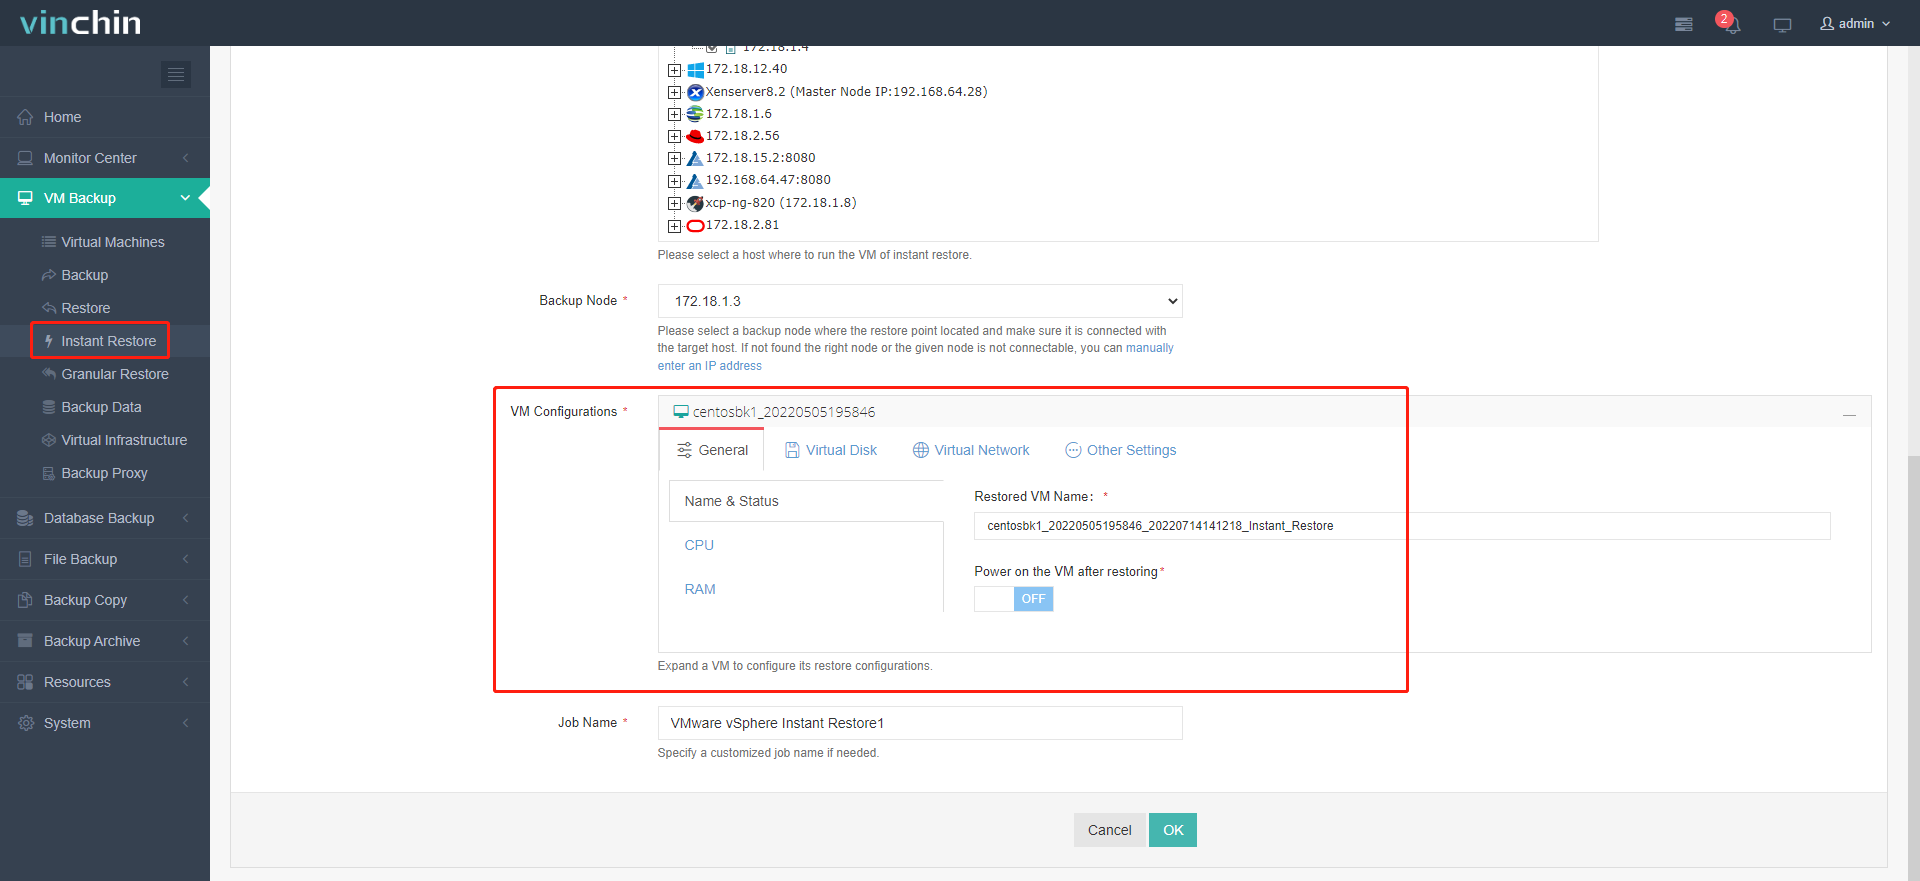Click the Vinchin logo
1920x881 pixels.
(81, 23)
